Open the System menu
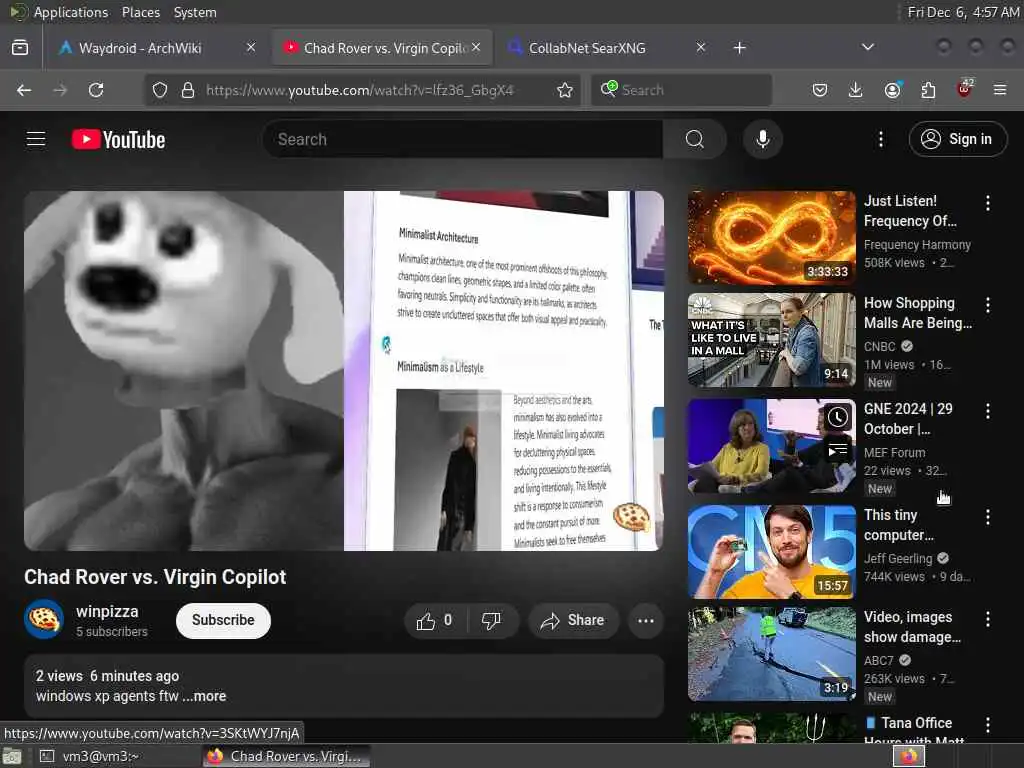The image size is (1024, 768). point(195,12)
